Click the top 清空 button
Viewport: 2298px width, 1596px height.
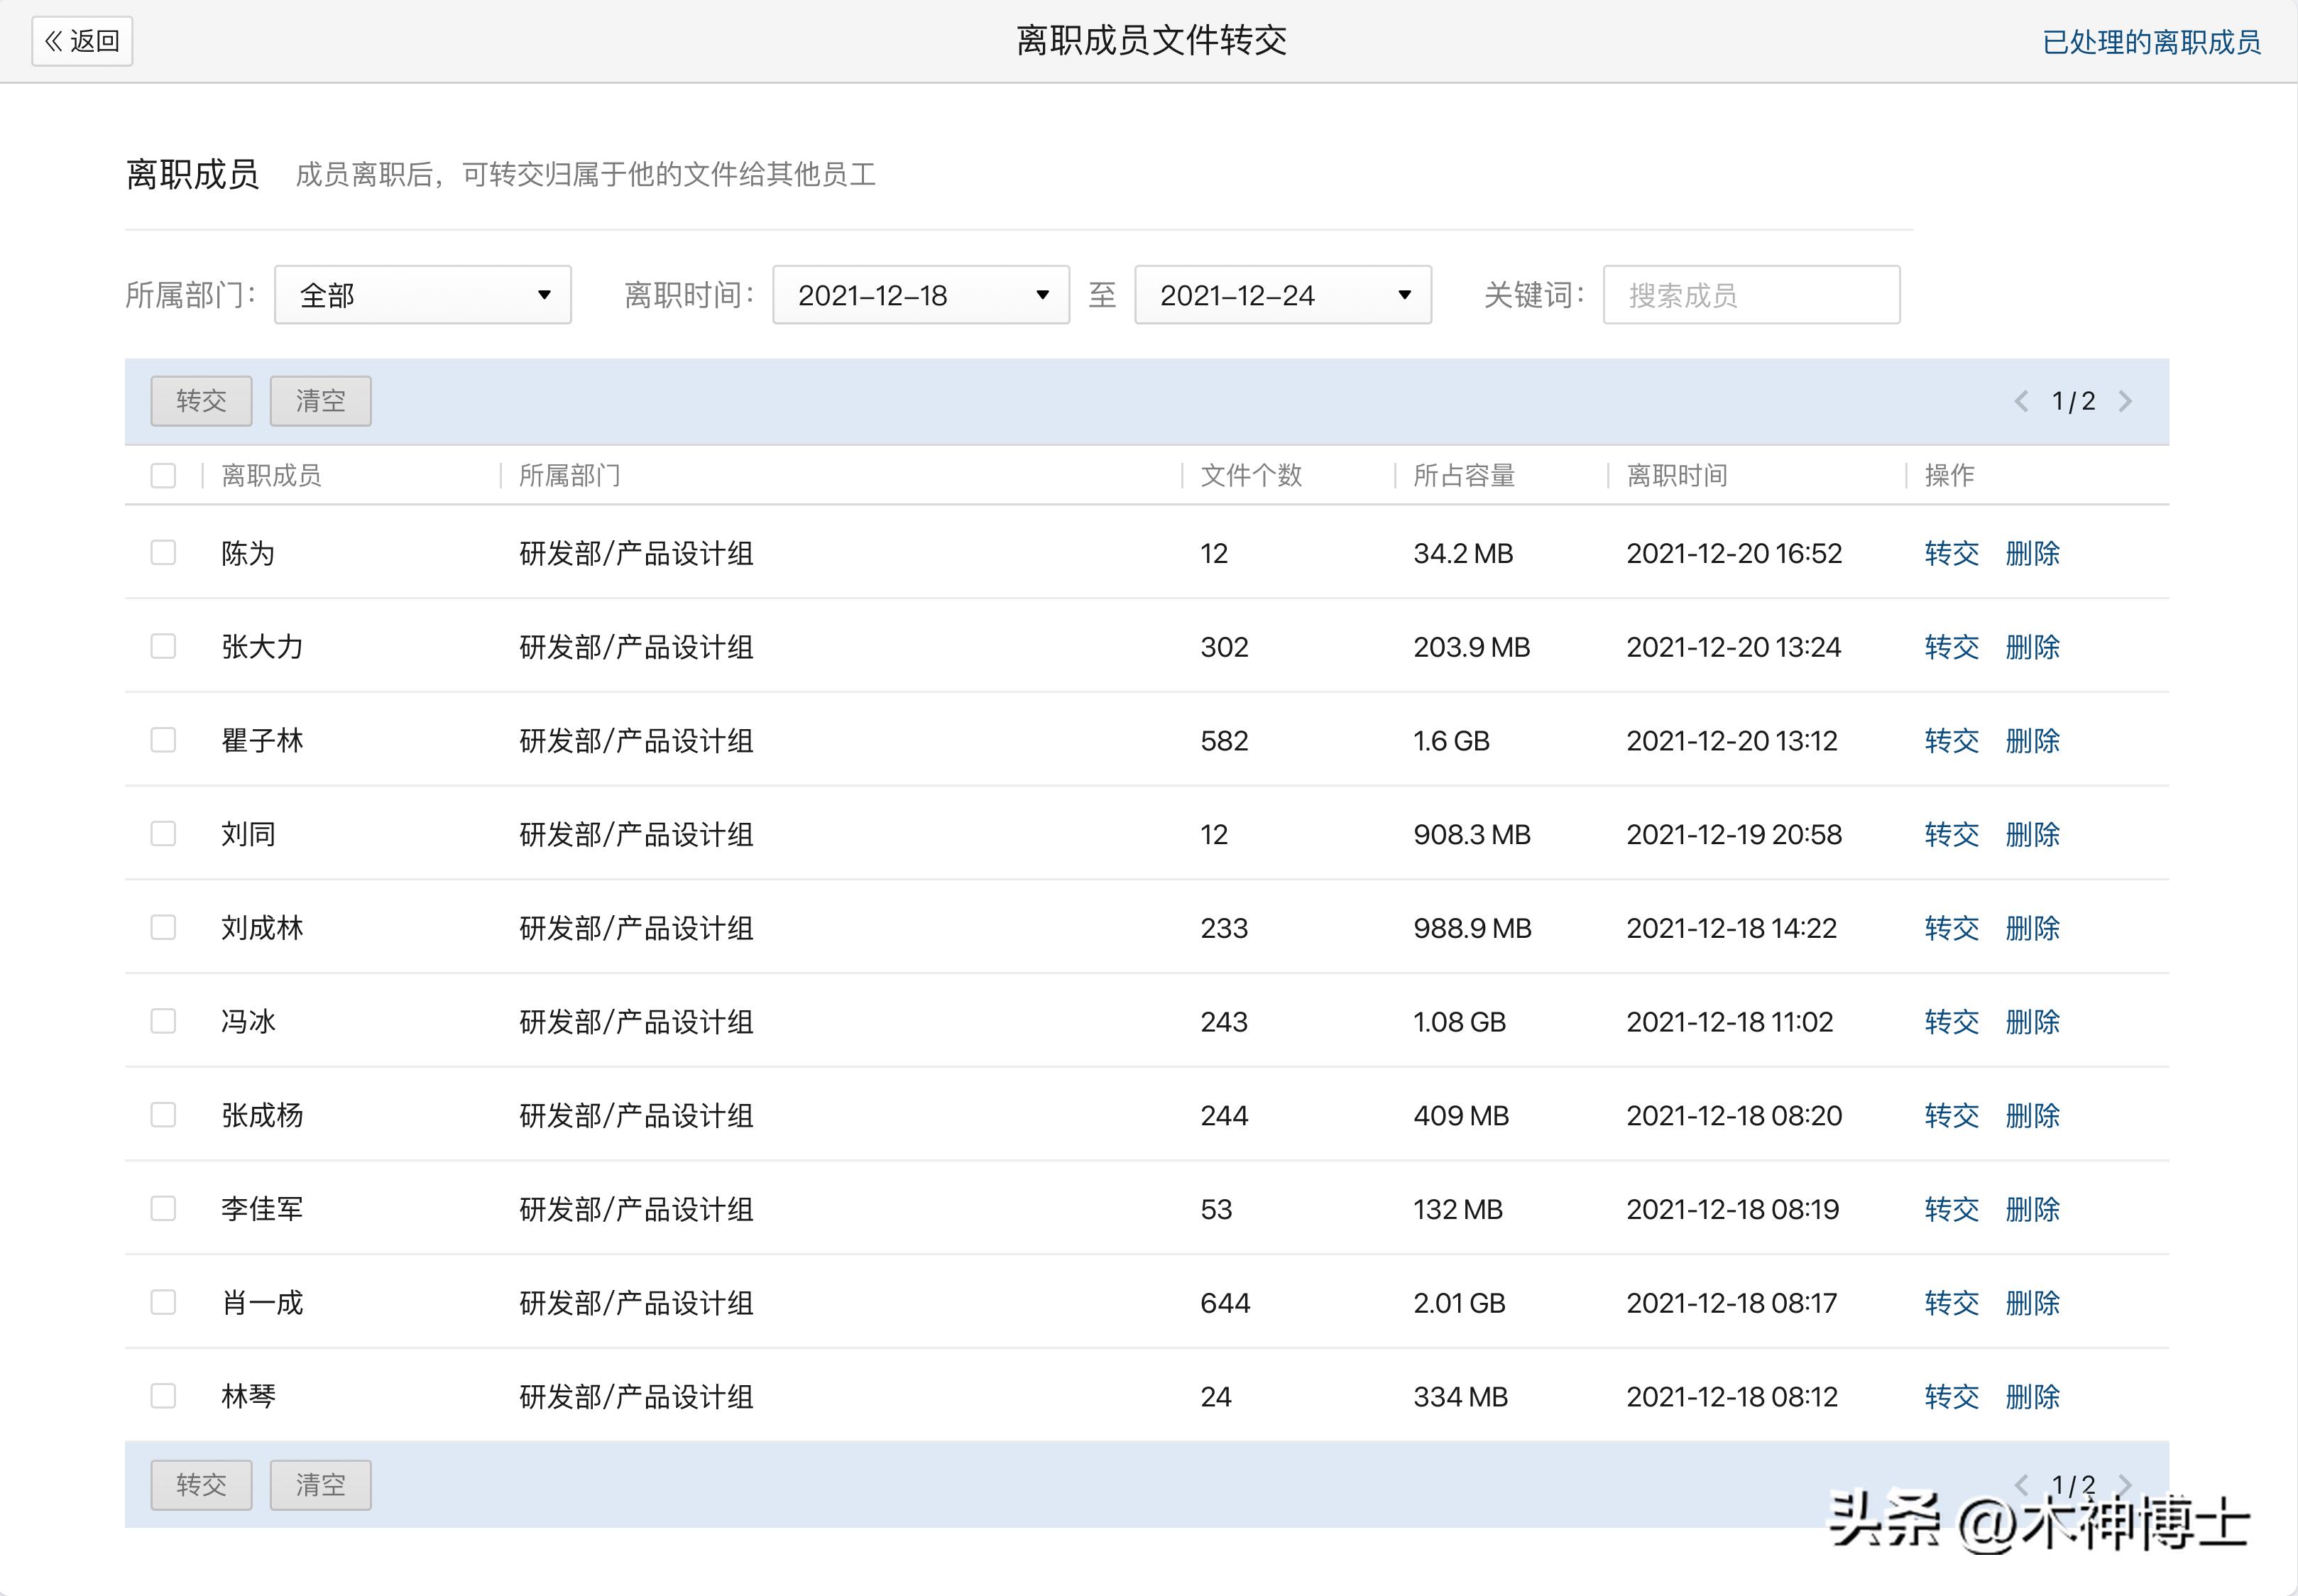320,401
